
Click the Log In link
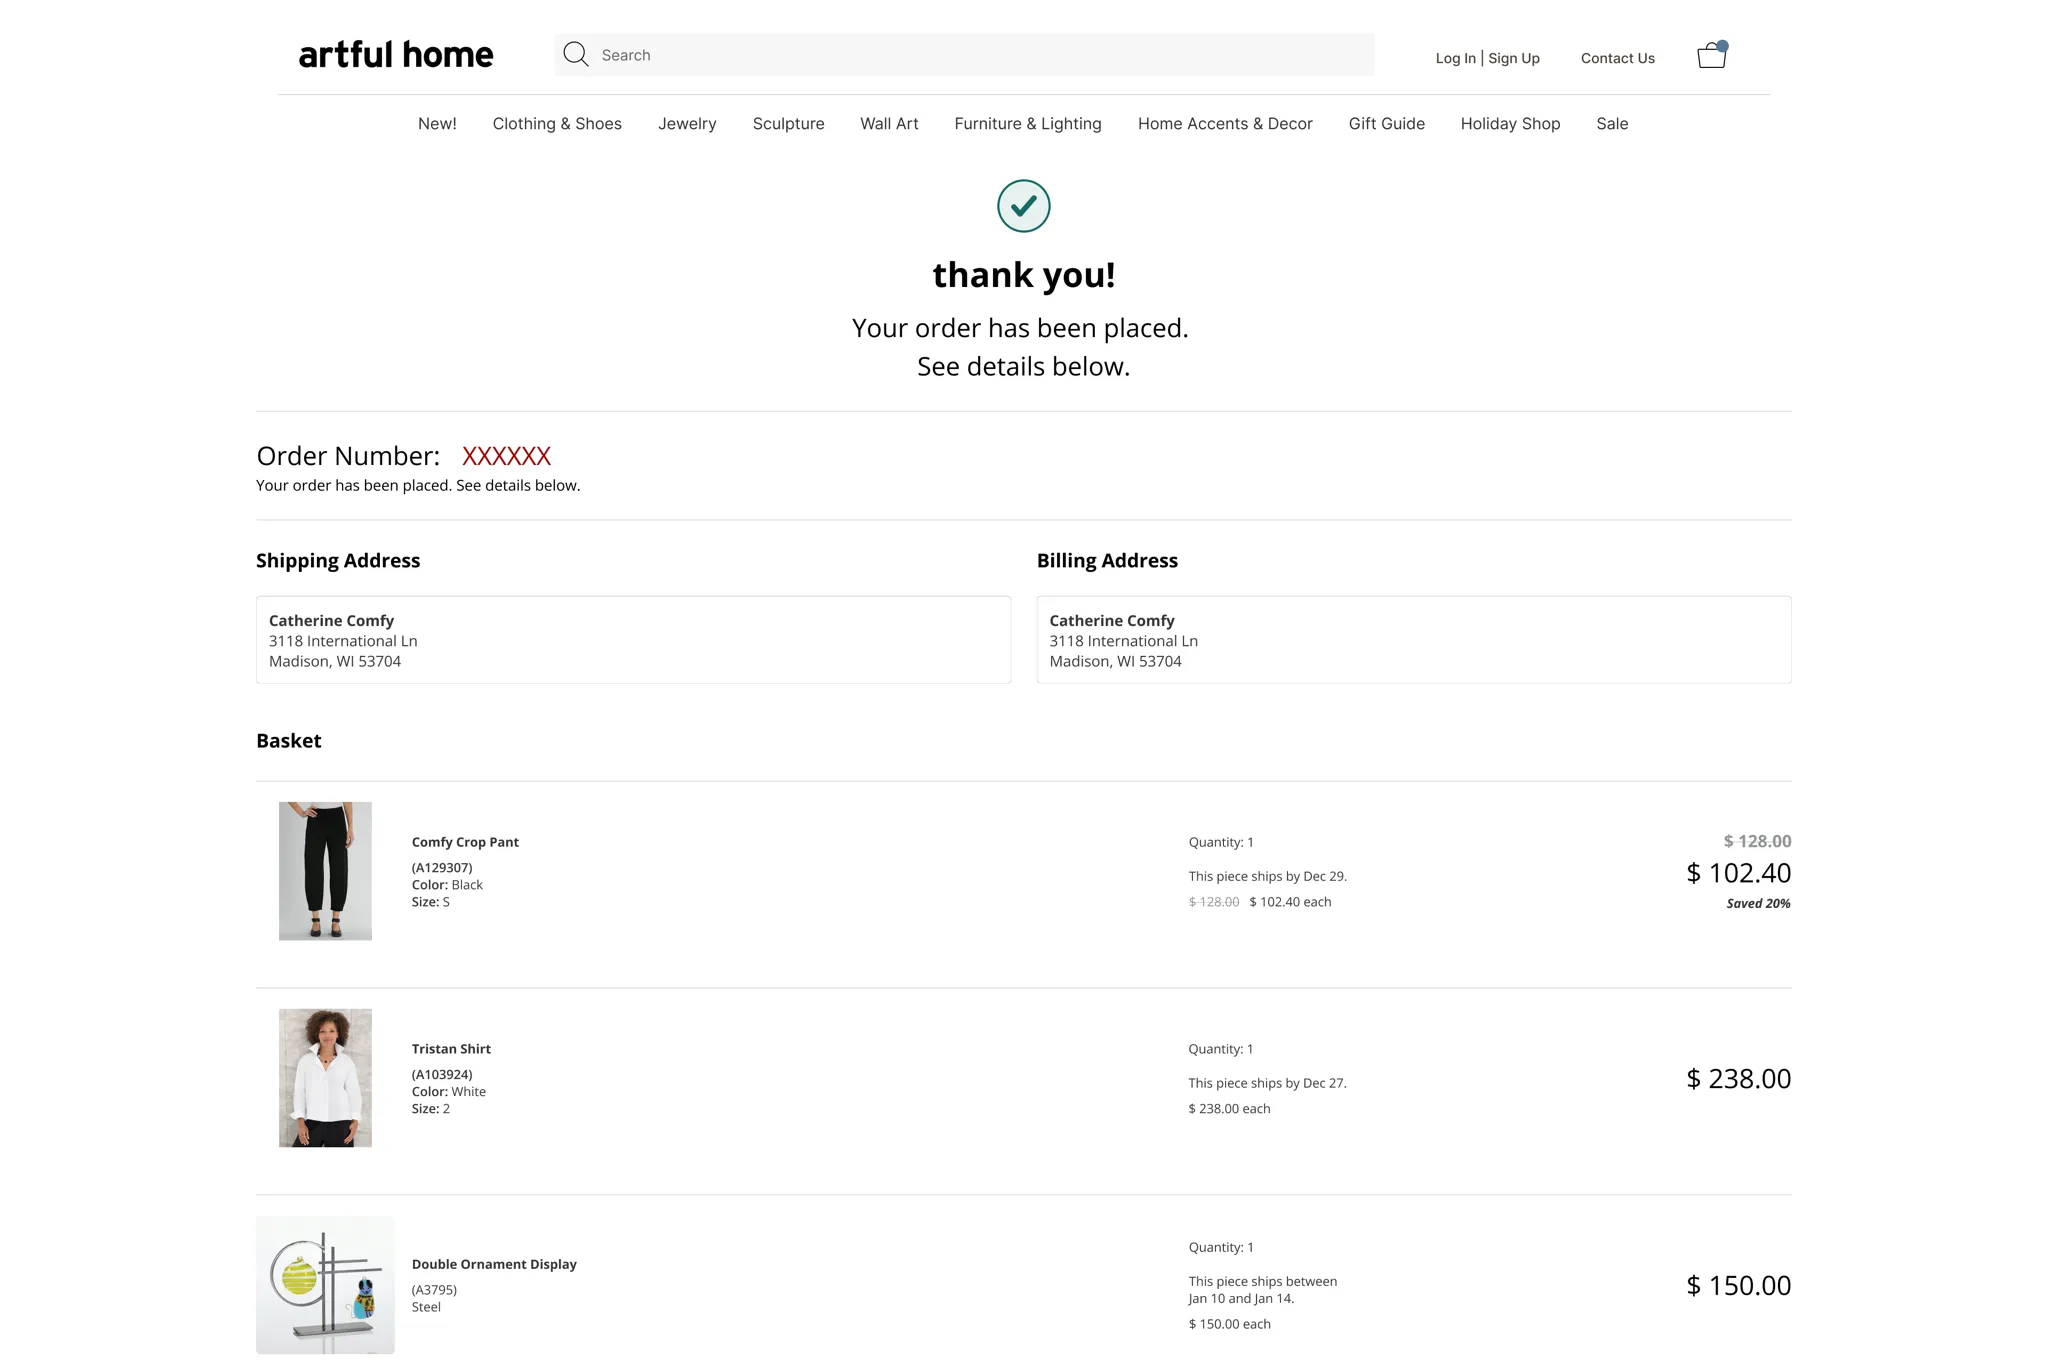(1455, 58)
